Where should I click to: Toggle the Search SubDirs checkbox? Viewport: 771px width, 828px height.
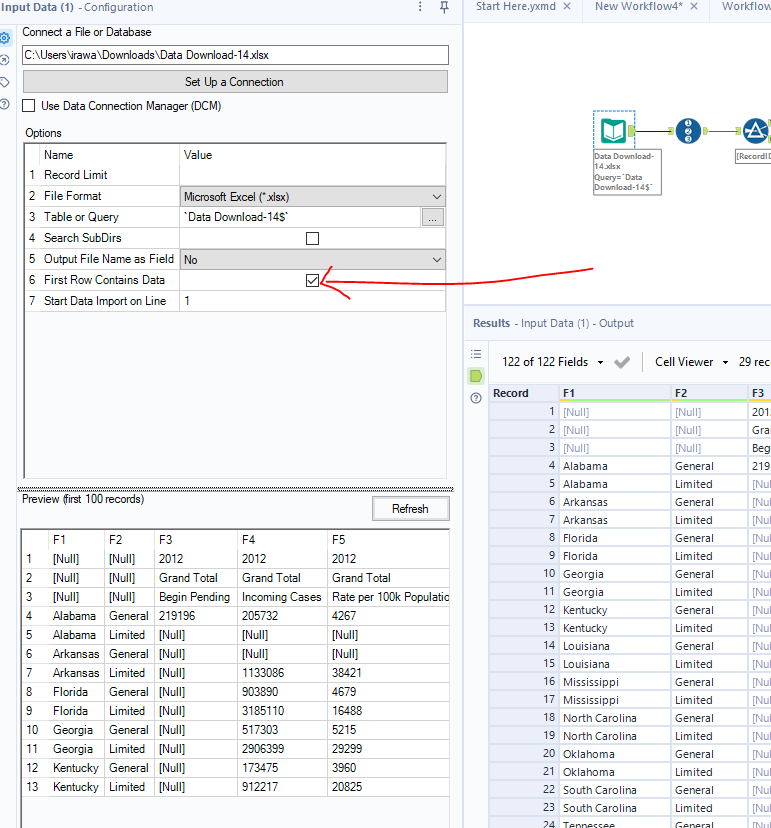312,238
